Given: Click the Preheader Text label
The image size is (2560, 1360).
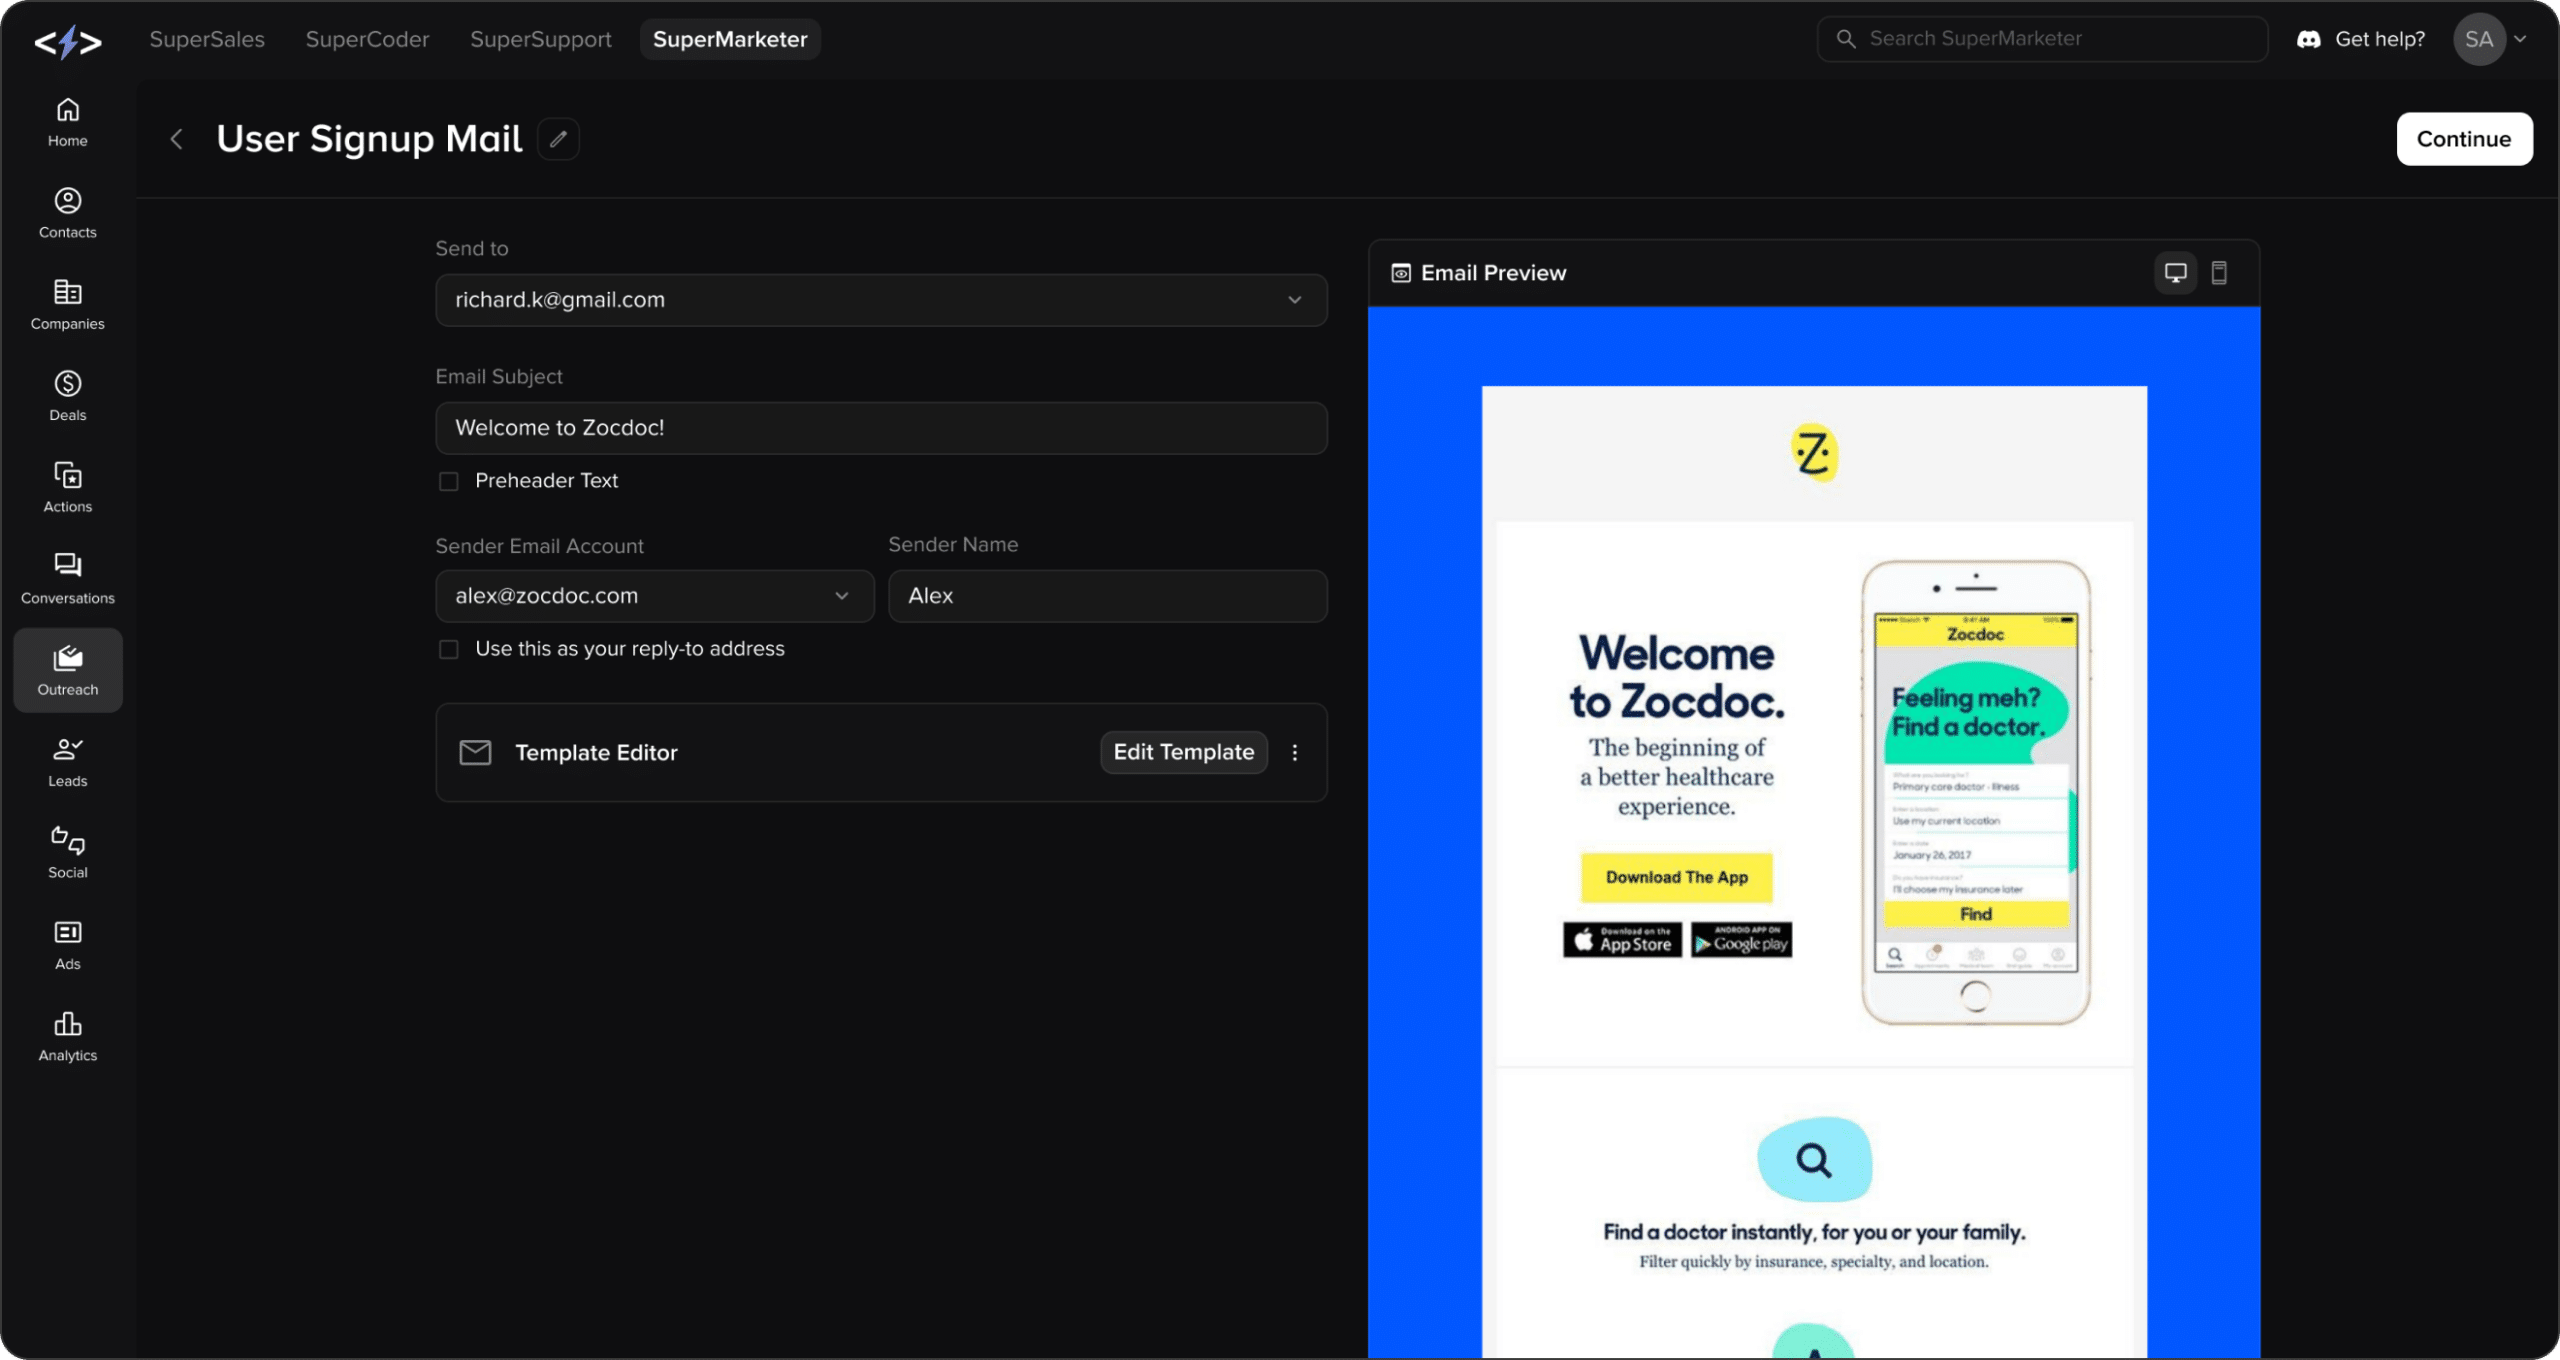Looking at the screenshot, I should [546, 481].
